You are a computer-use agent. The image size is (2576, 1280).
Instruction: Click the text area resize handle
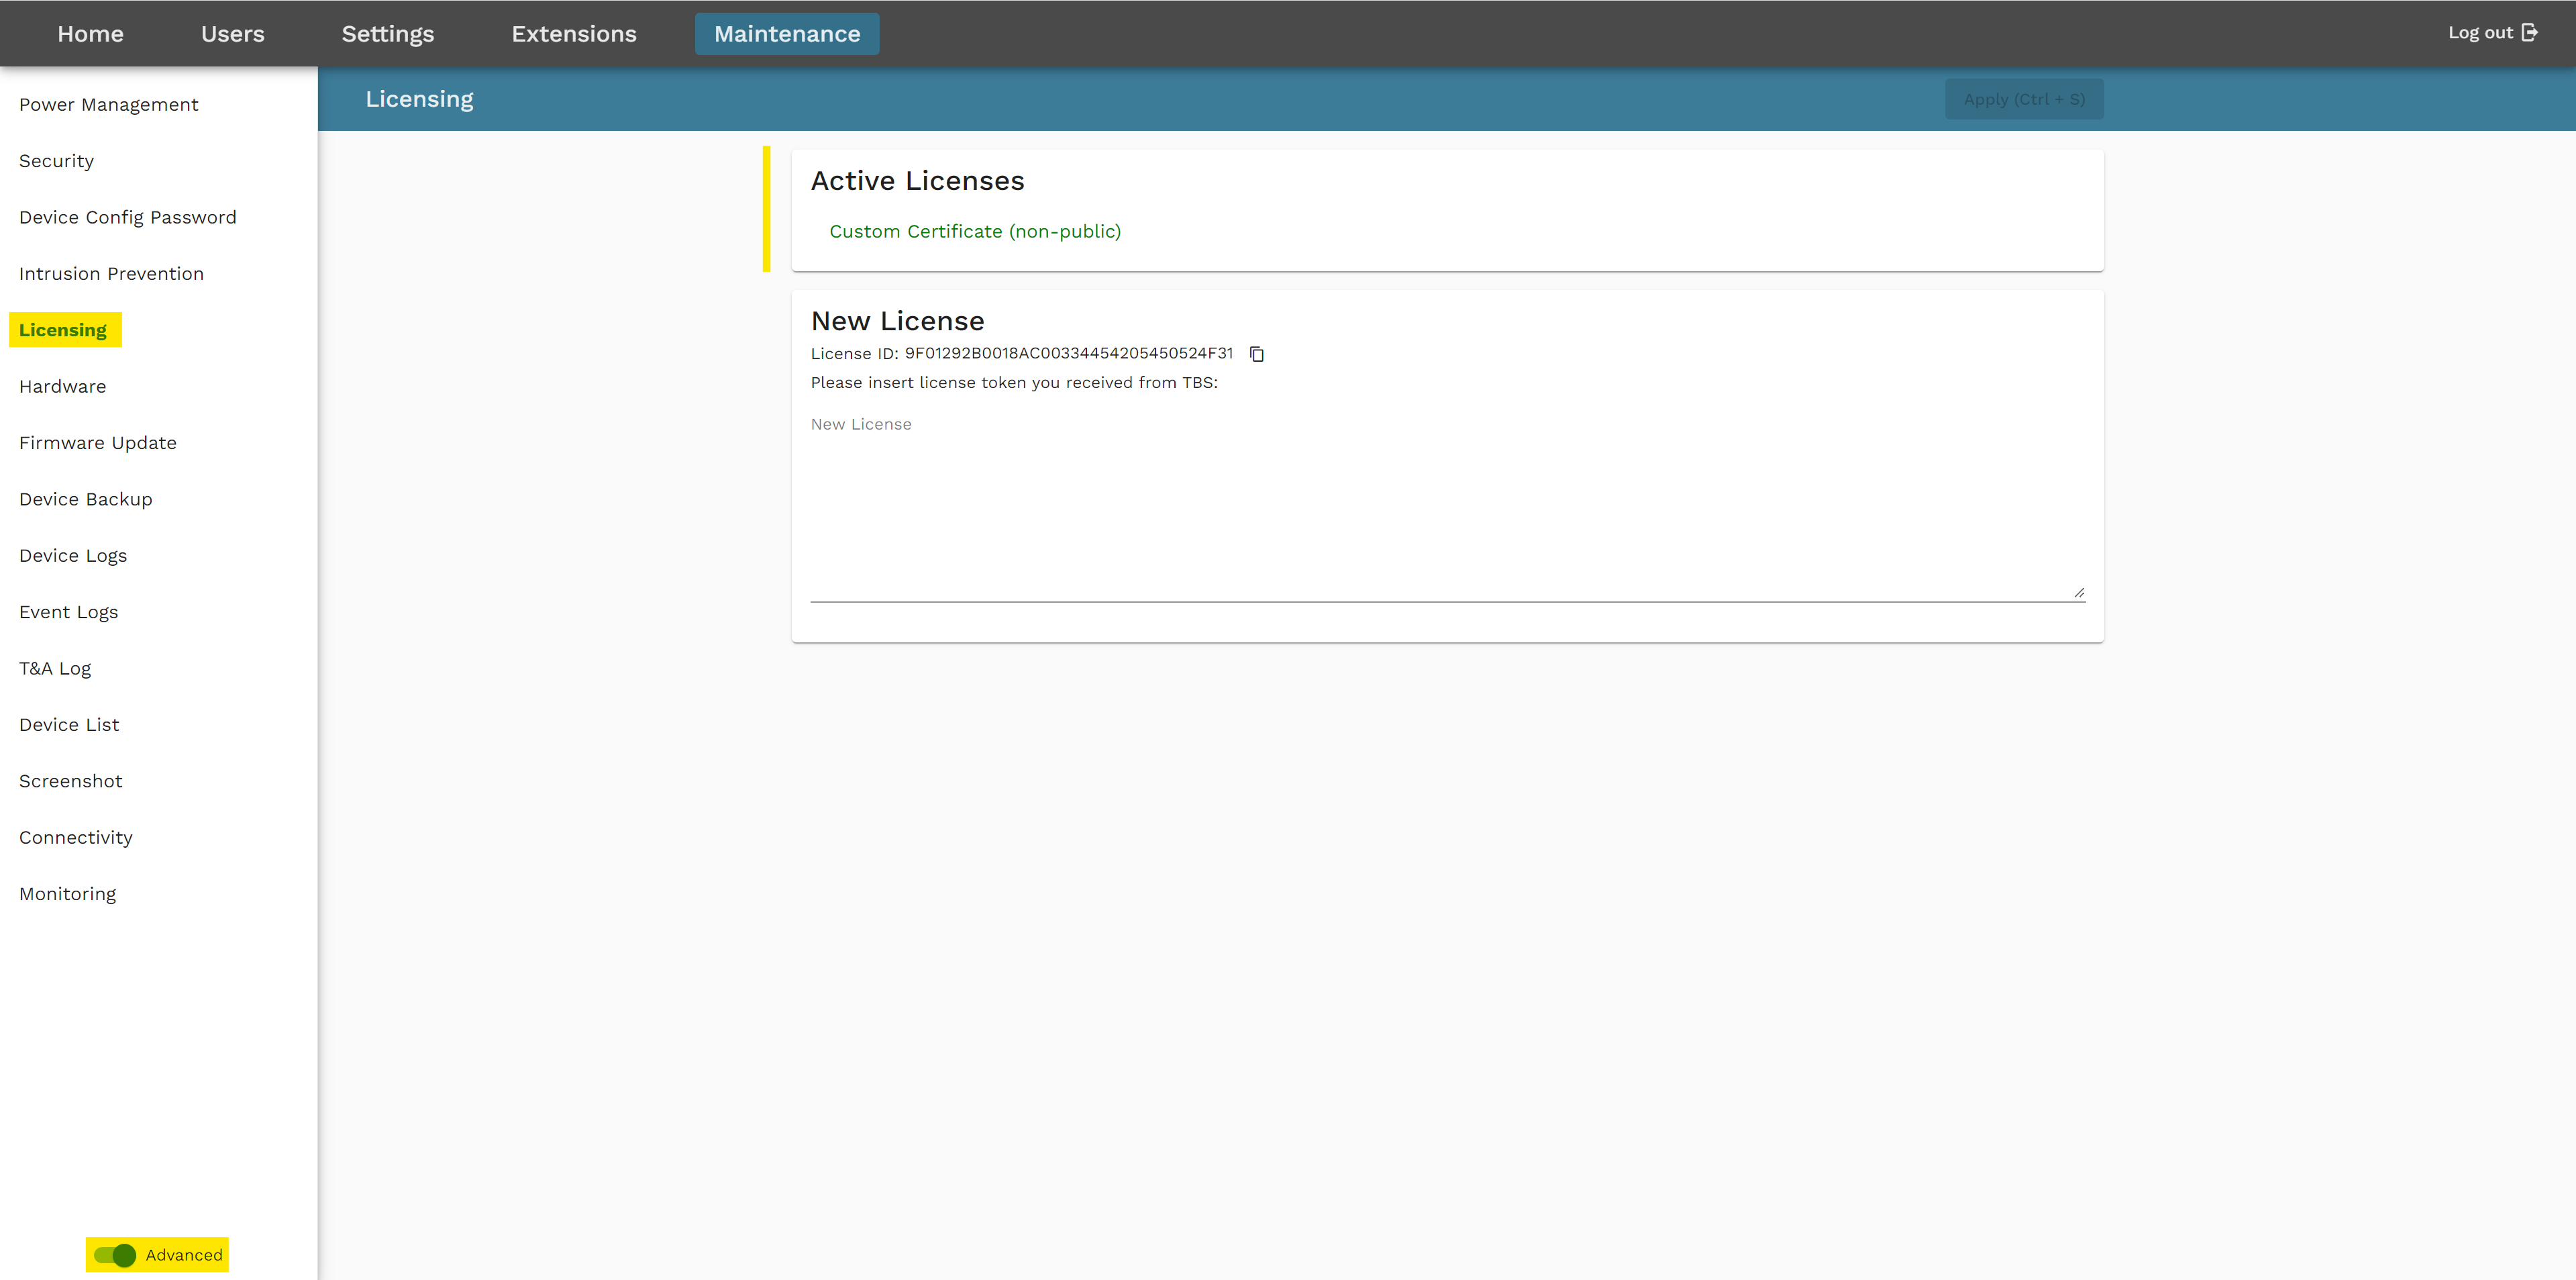tap(2079, 593)
